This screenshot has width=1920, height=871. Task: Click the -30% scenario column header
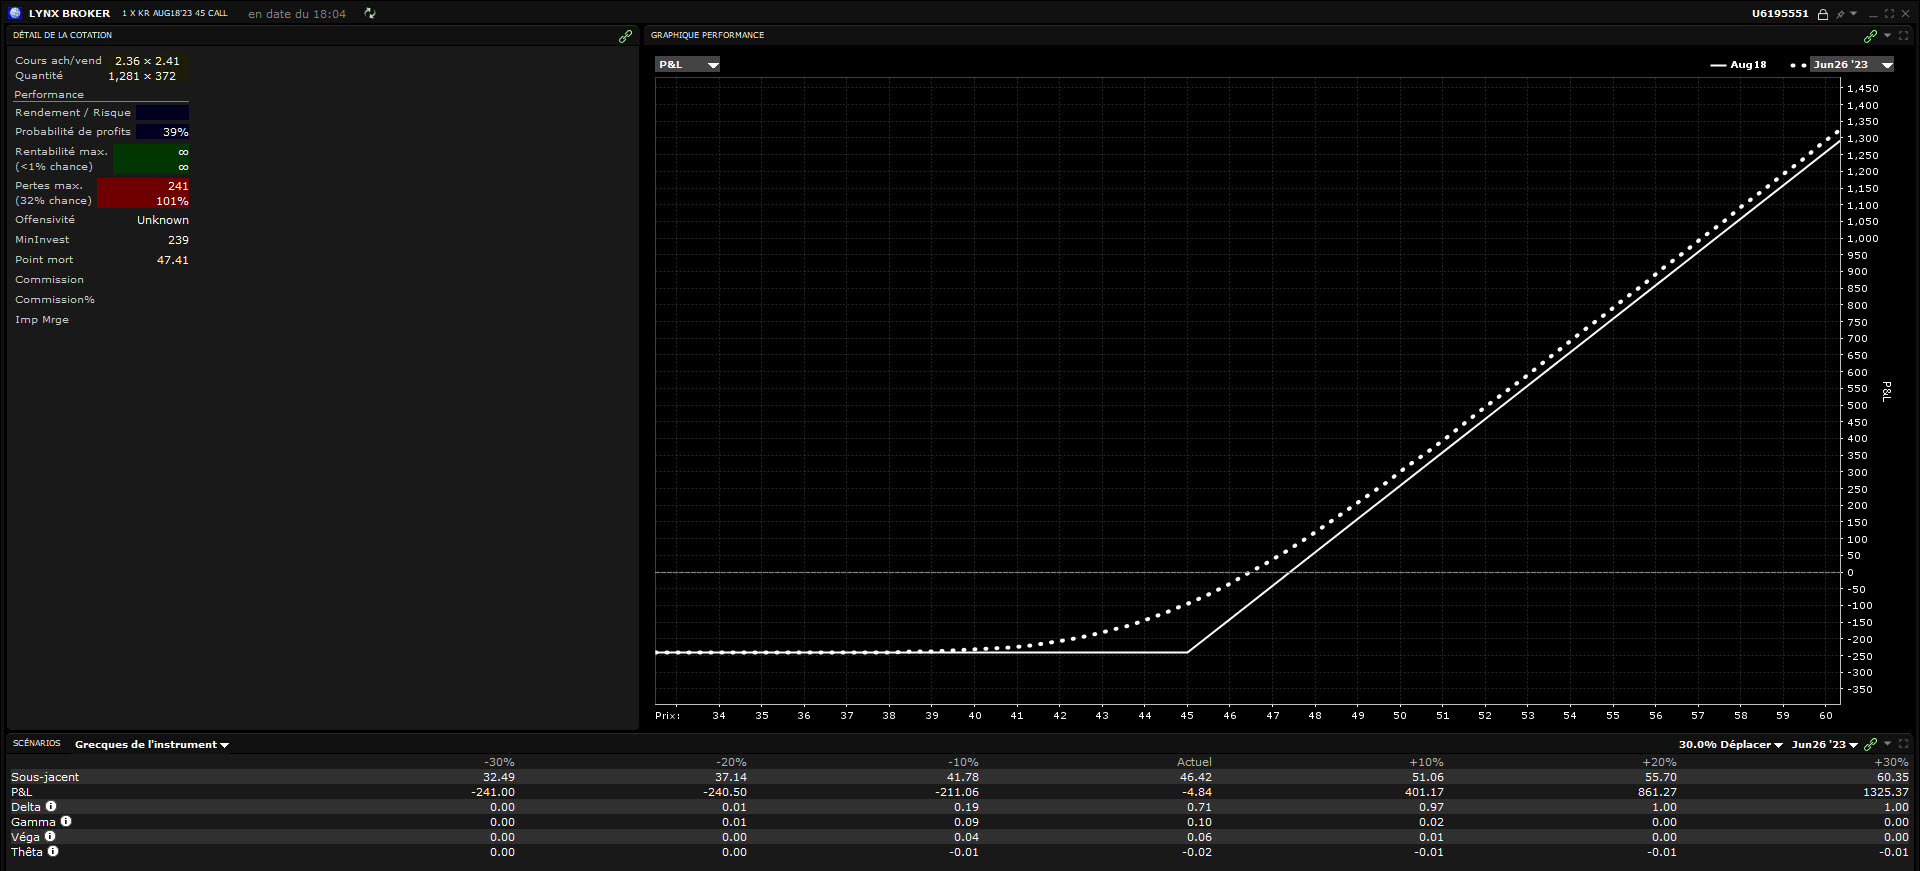tap(499, 762)
